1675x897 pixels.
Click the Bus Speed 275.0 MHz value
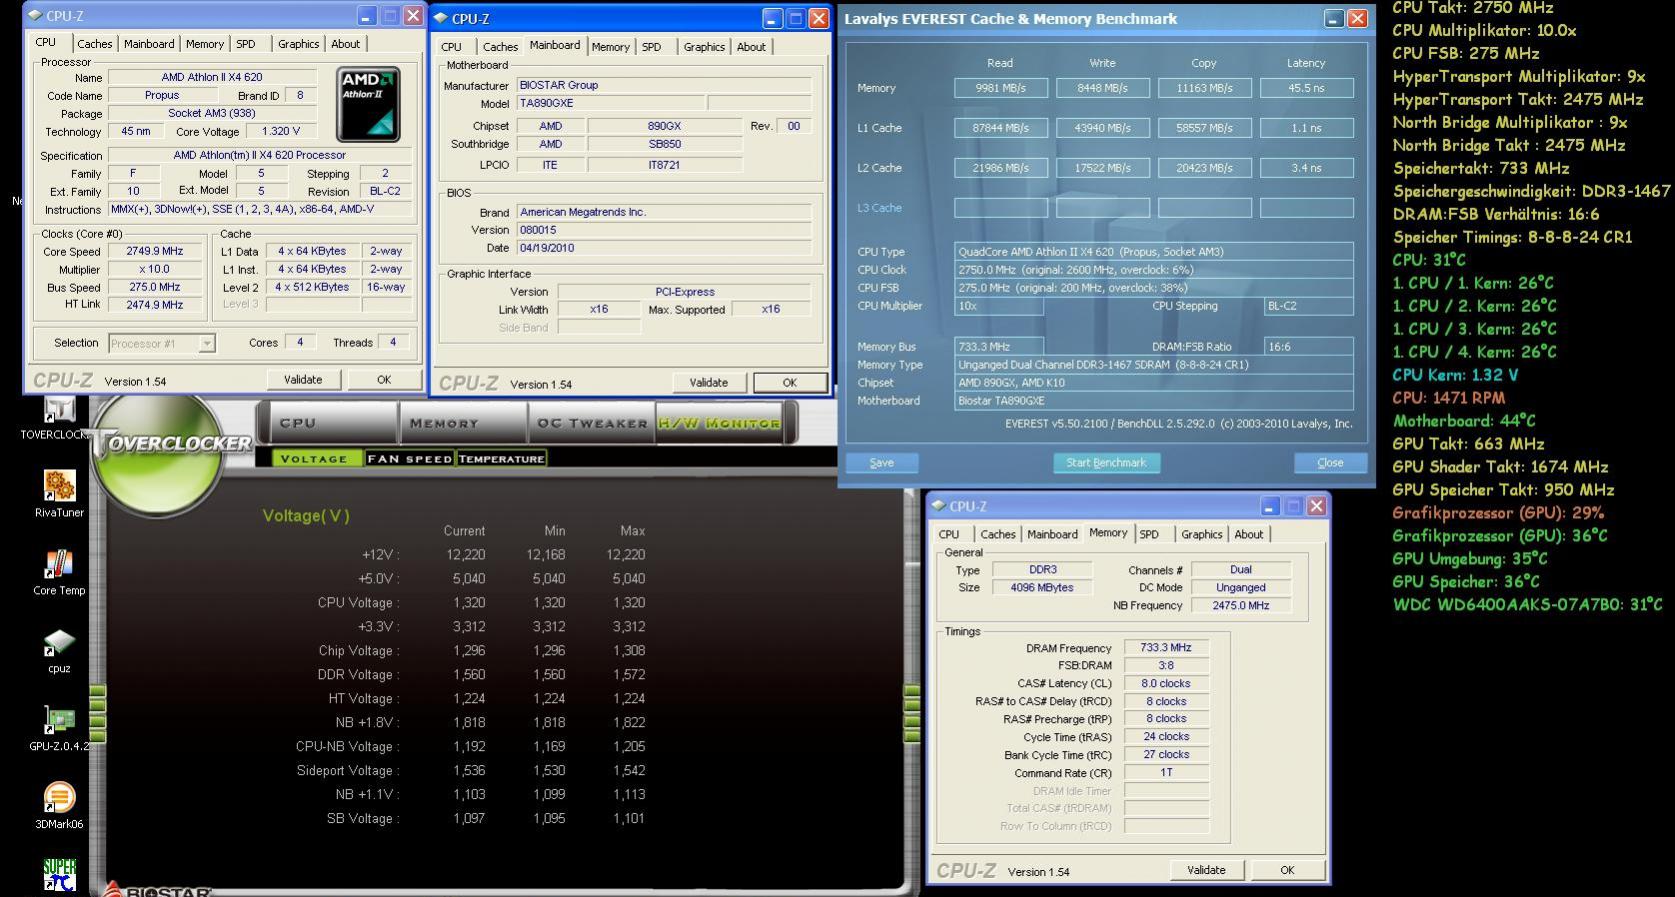(x=155, y=287)
